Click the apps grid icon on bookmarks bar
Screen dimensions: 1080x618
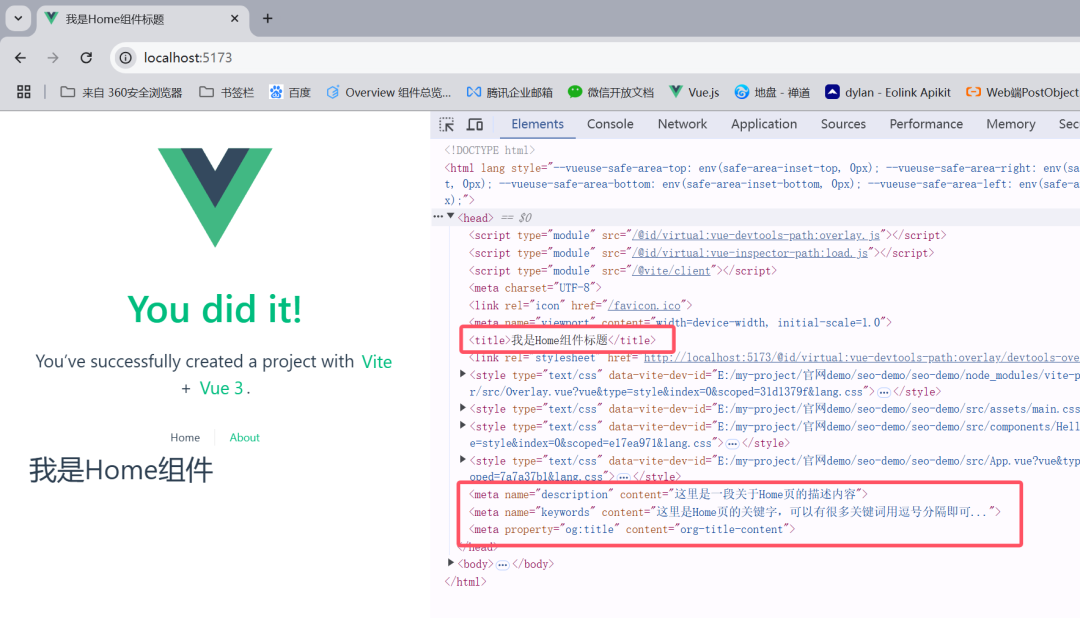(23, 92)
